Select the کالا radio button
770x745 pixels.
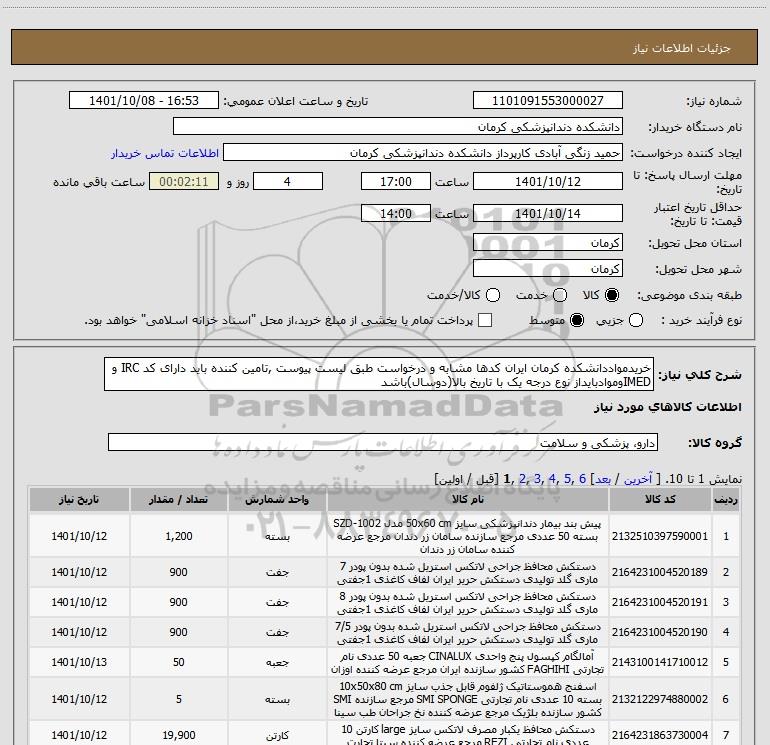coord(612,295)
